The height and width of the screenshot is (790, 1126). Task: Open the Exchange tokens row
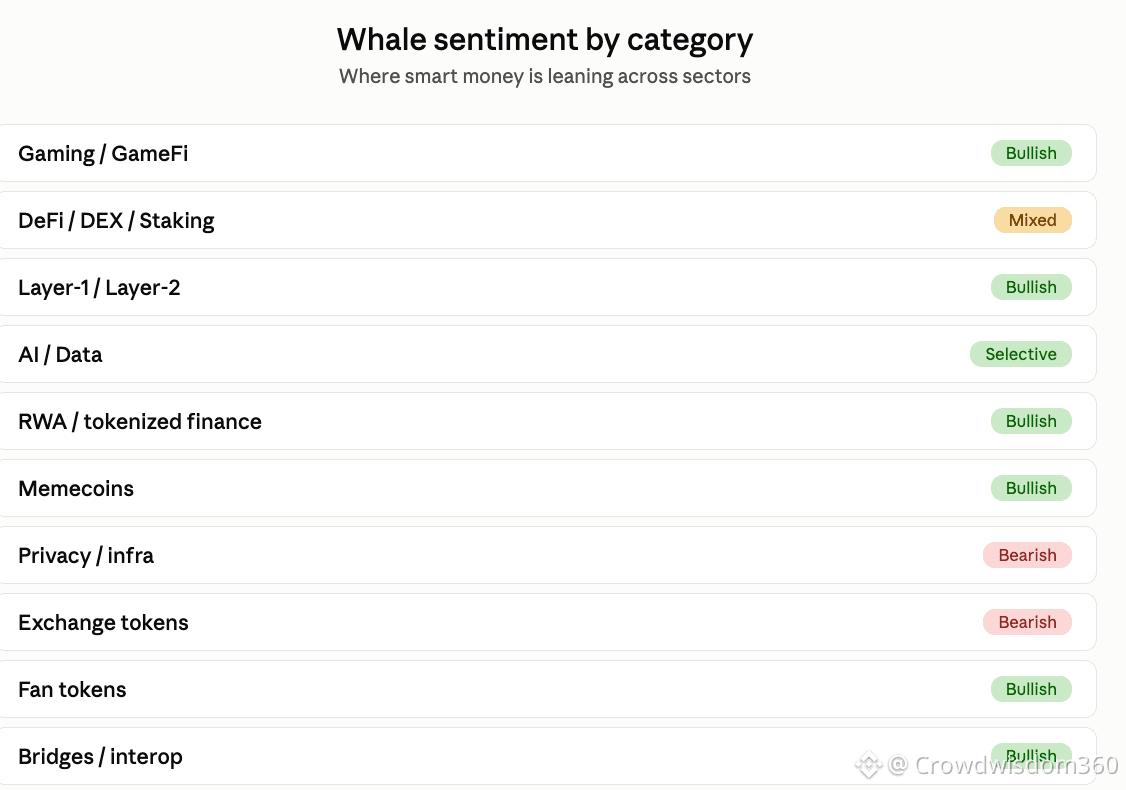point(548,622)
